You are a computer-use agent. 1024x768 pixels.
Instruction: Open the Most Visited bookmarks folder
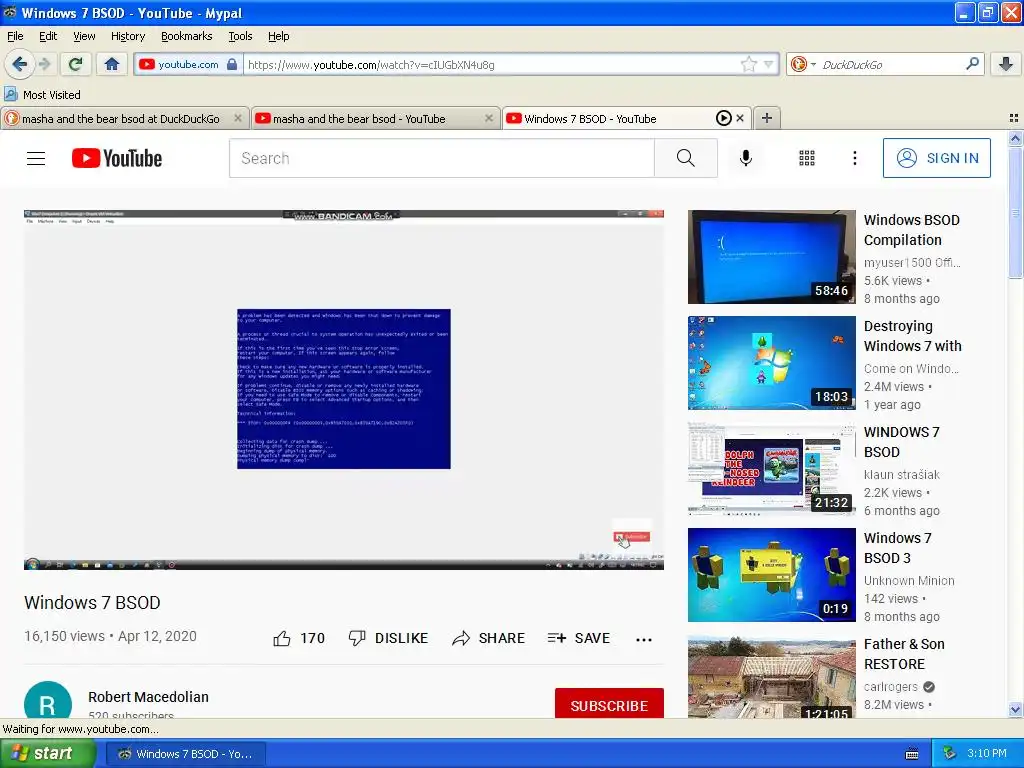(x=42, y=95)
